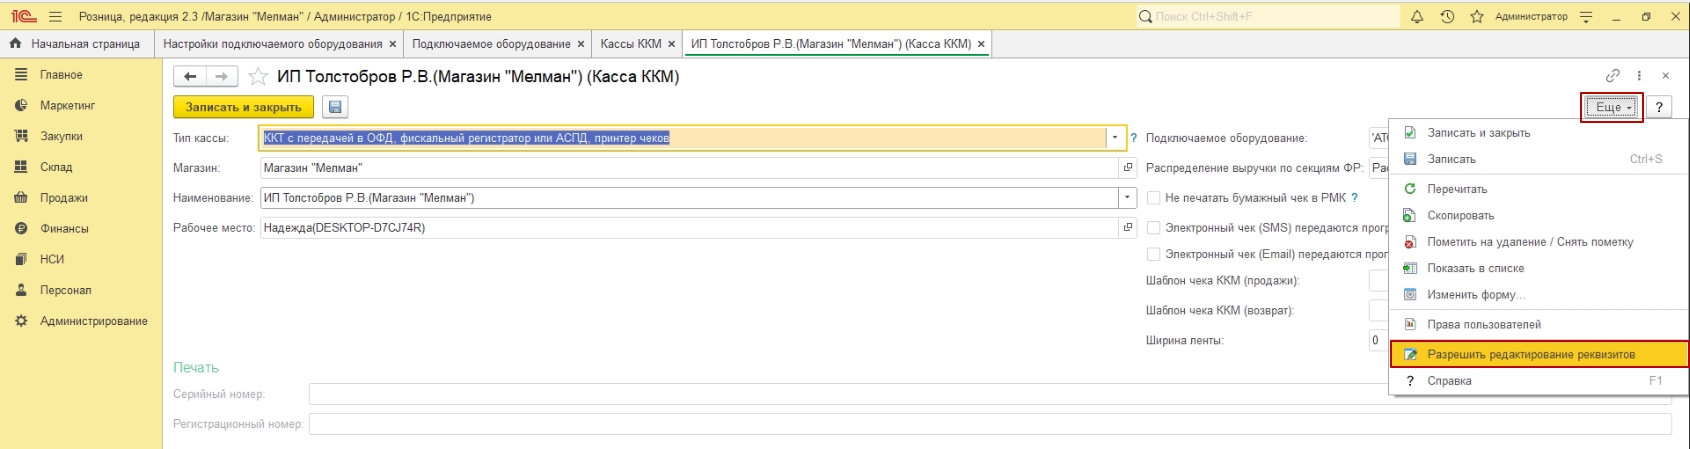Open the Еще dropdown button

coord(1612,107)
